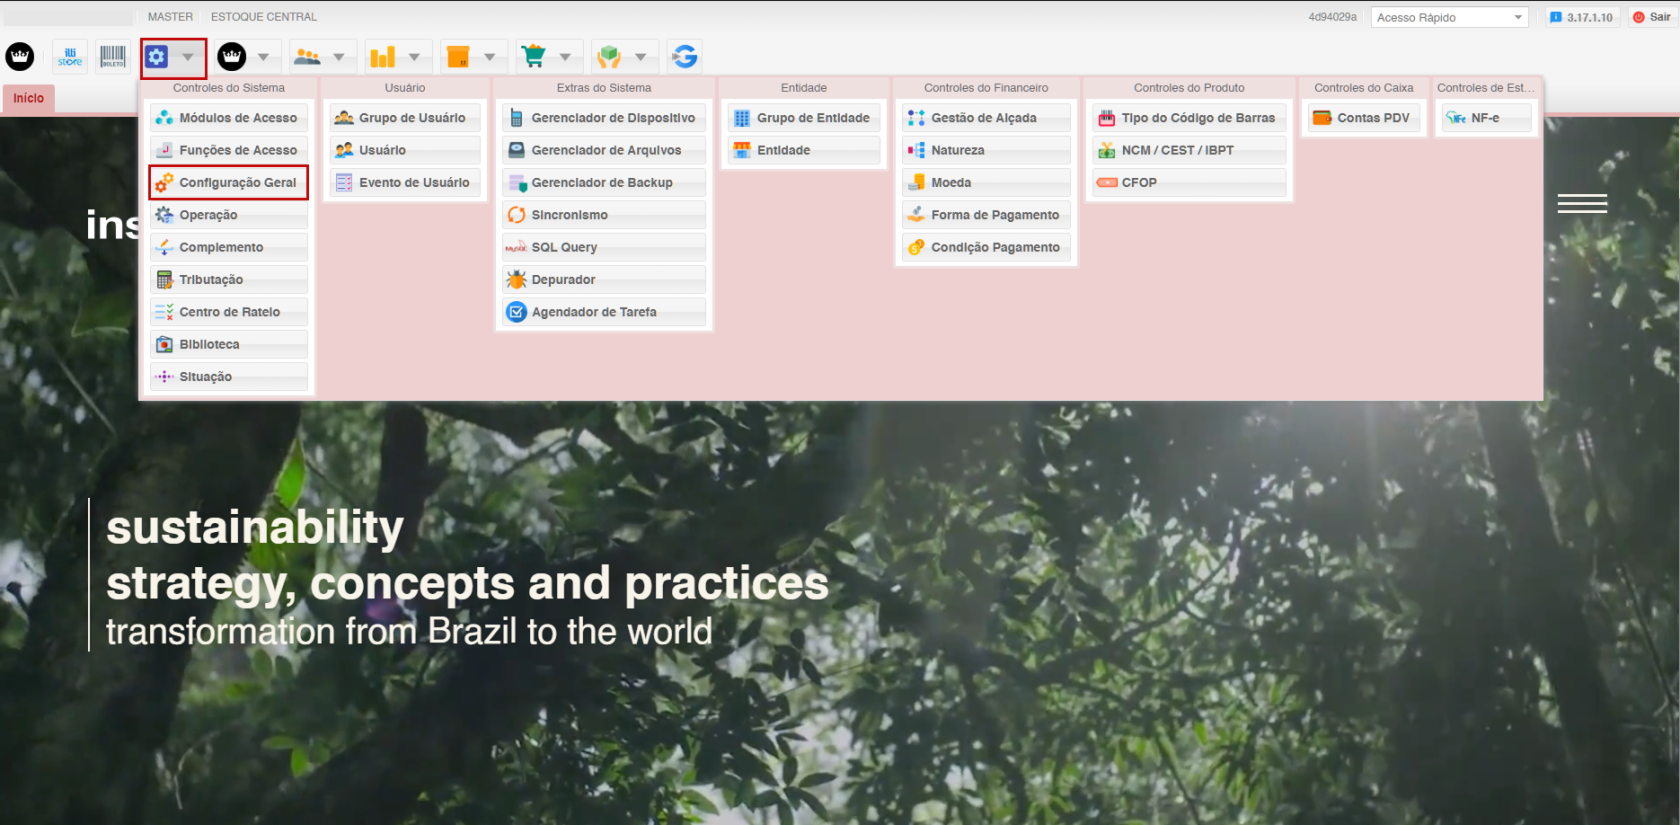1680x825 pixels.
Task: Click the green shopping cart toolbar icon
Action: coord(534,57)
